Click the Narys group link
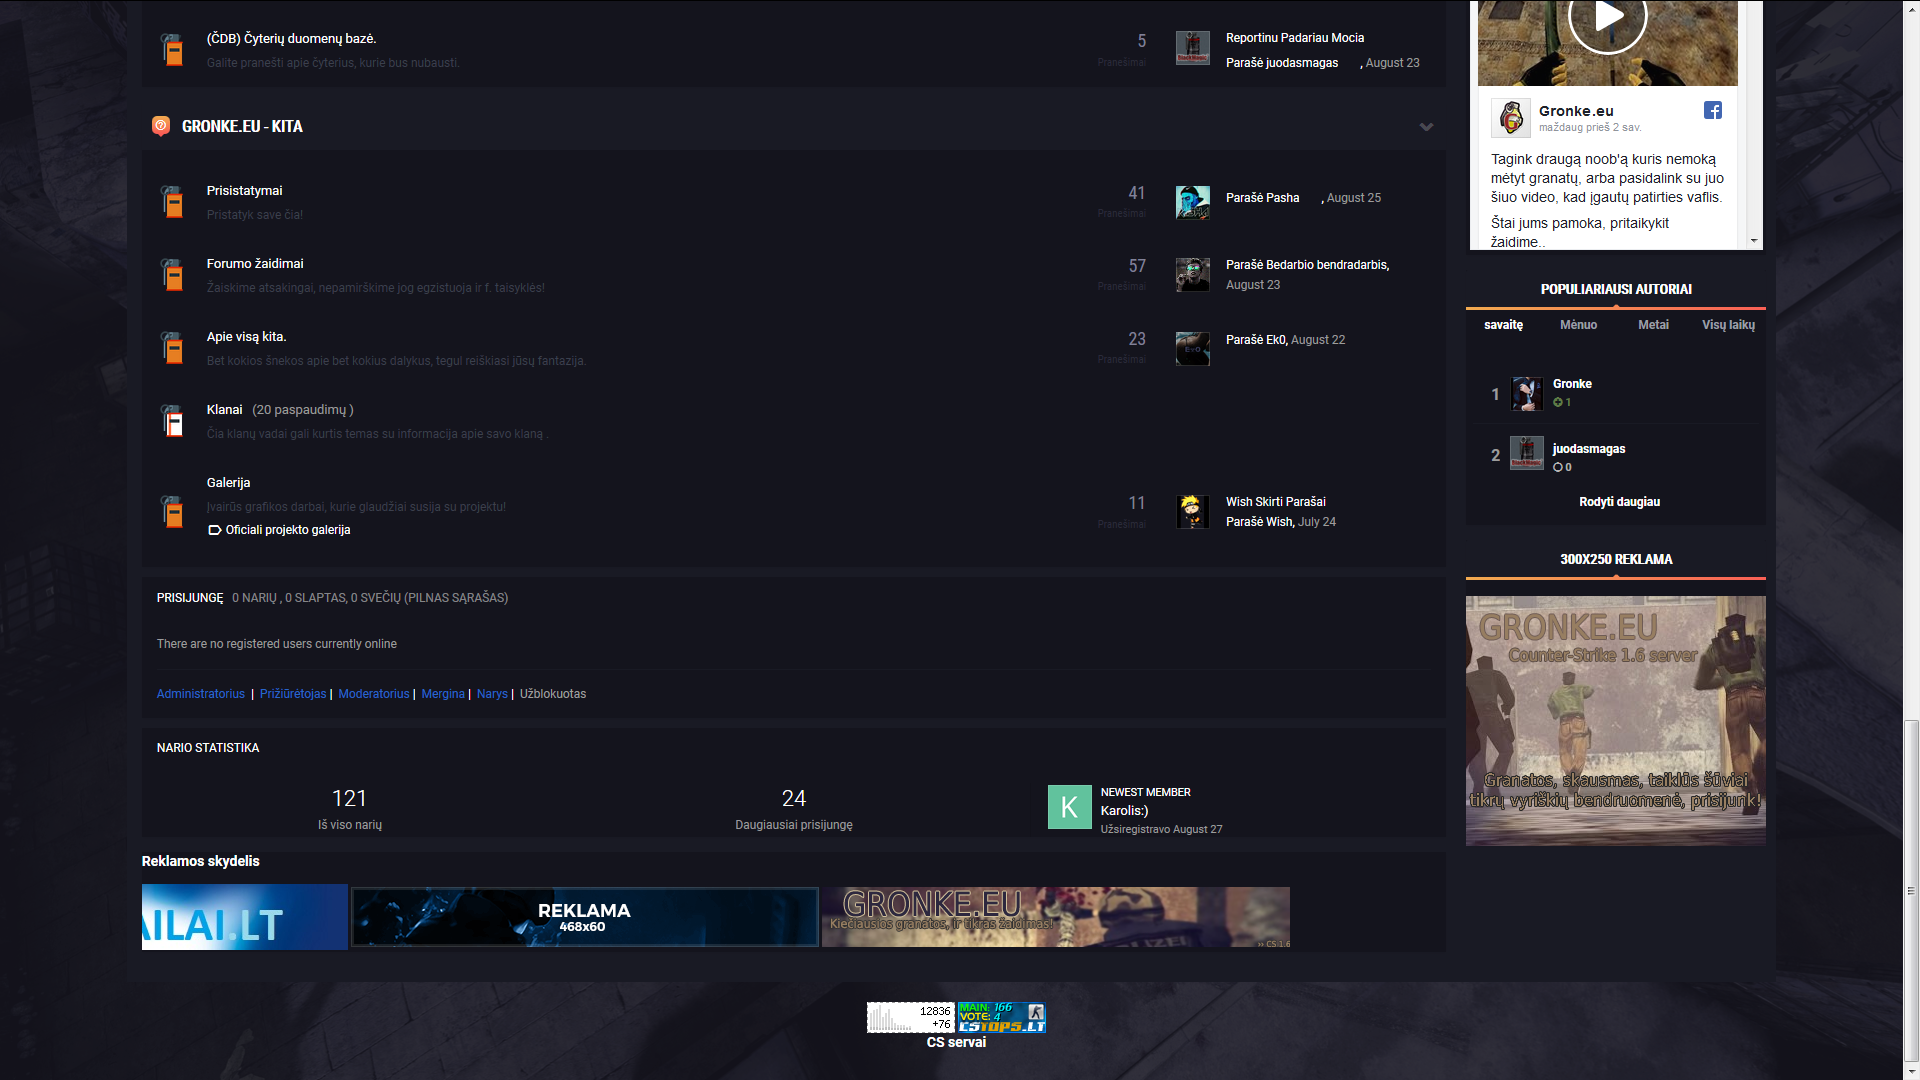This screenshot has height=1080, width=1920. pyautogui.click(x=492, y=694)
